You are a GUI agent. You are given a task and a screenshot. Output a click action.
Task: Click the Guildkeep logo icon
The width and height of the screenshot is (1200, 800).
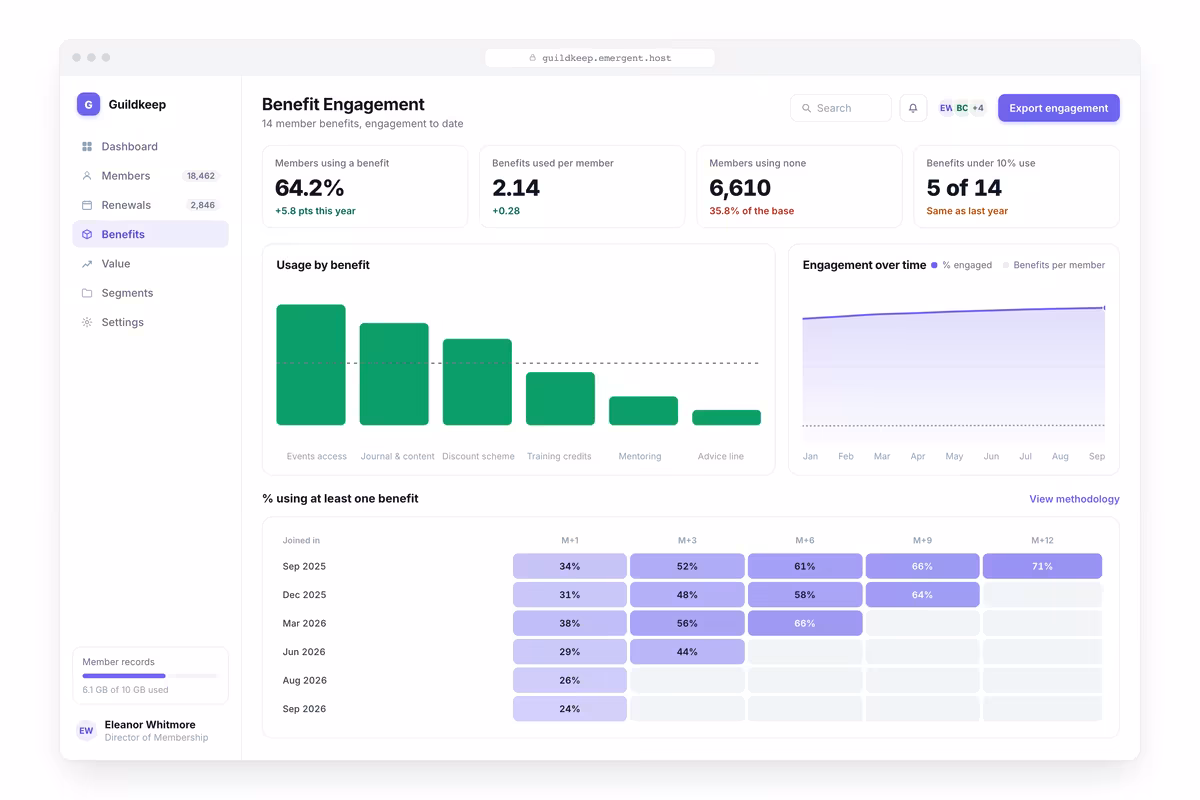(x=88, y=104)
